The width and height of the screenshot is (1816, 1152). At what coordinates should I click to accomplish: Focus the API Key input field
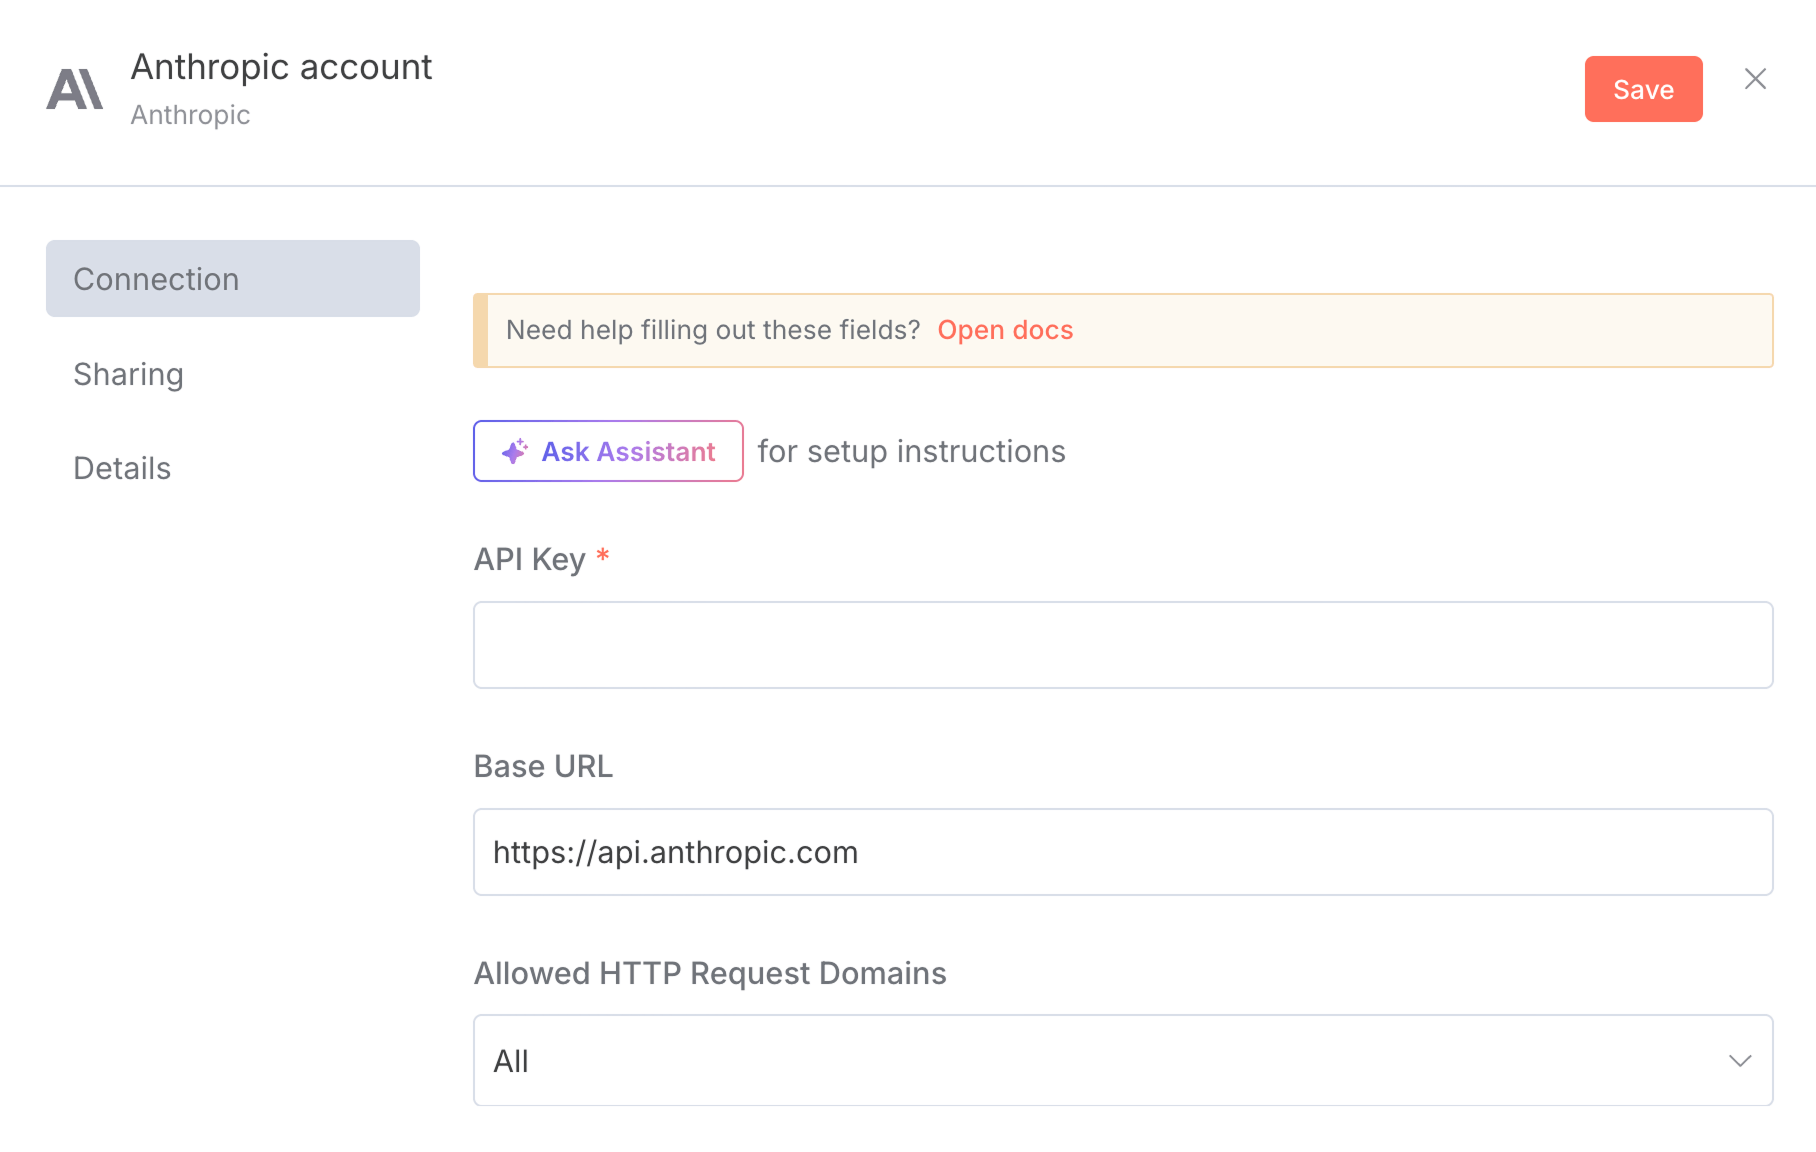point(1122,645)
